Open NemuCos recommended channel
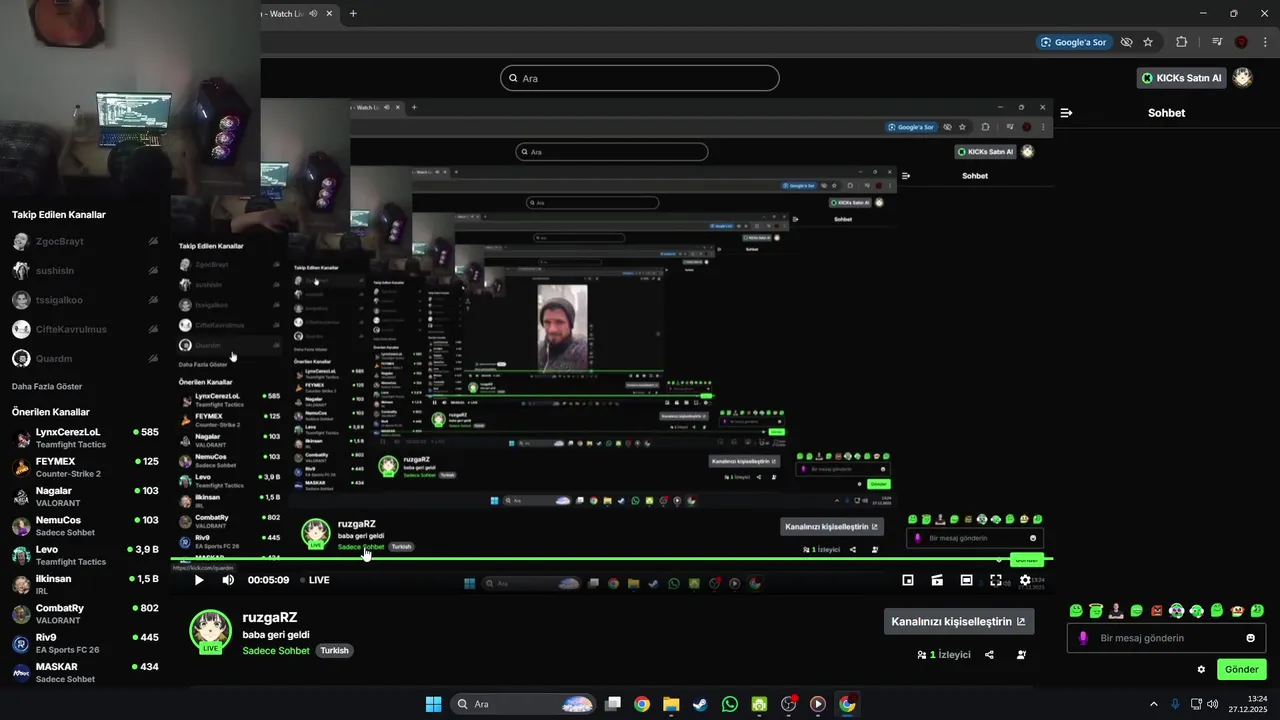Screen dimensions: 1280x720 85,526
